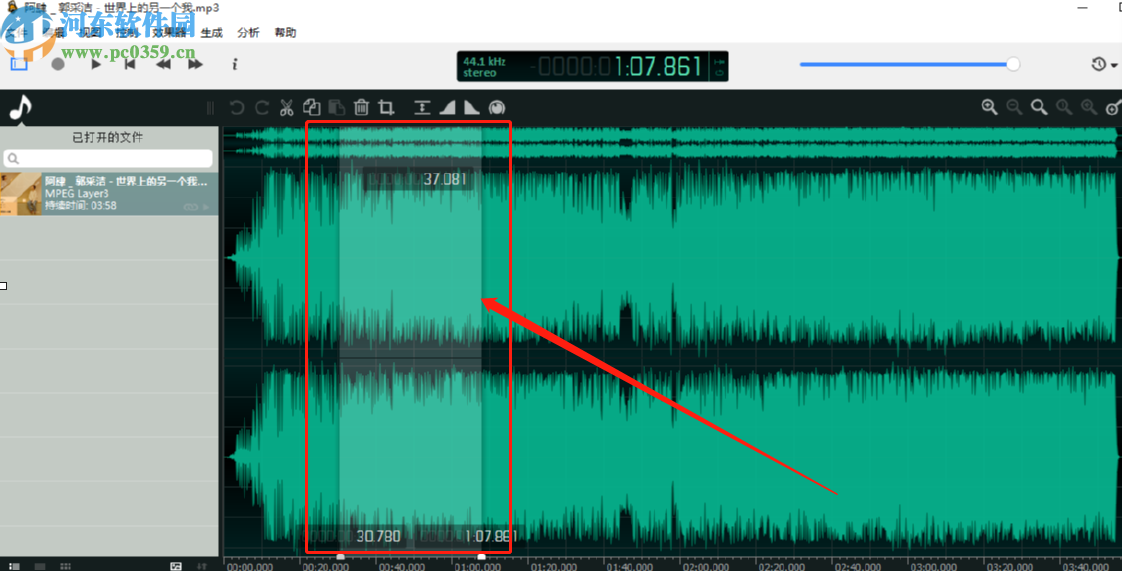Zoom in on the waveform

[990, 107]
